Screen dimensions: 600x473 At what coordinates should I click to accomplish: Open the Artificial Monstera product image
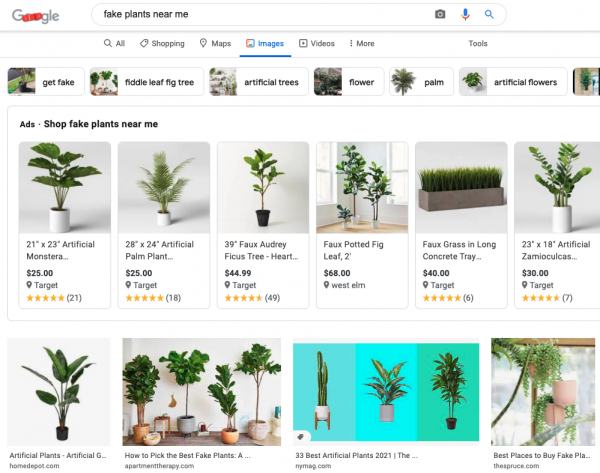point(65,188)
